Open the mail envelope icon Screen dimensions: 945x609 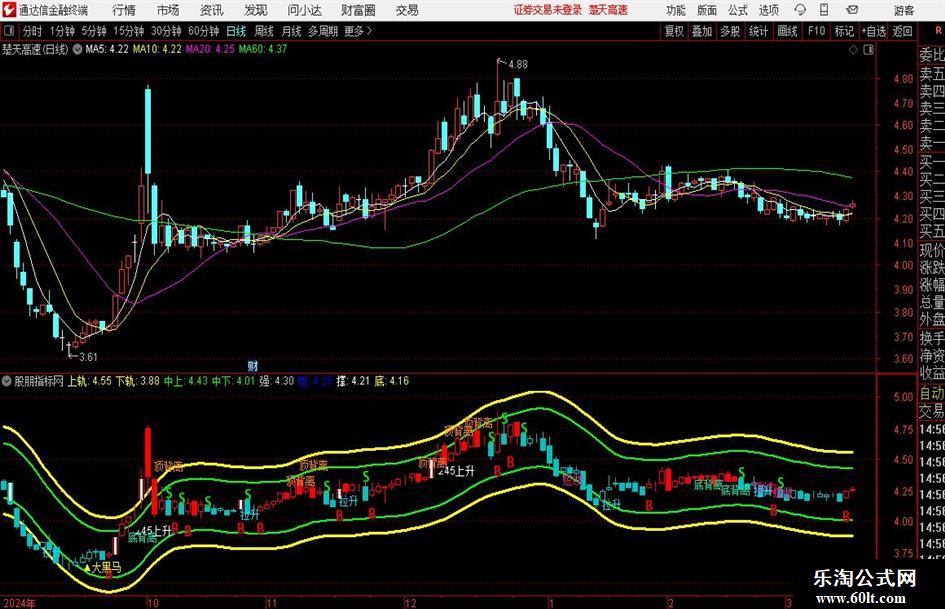(x=852, y=10)
